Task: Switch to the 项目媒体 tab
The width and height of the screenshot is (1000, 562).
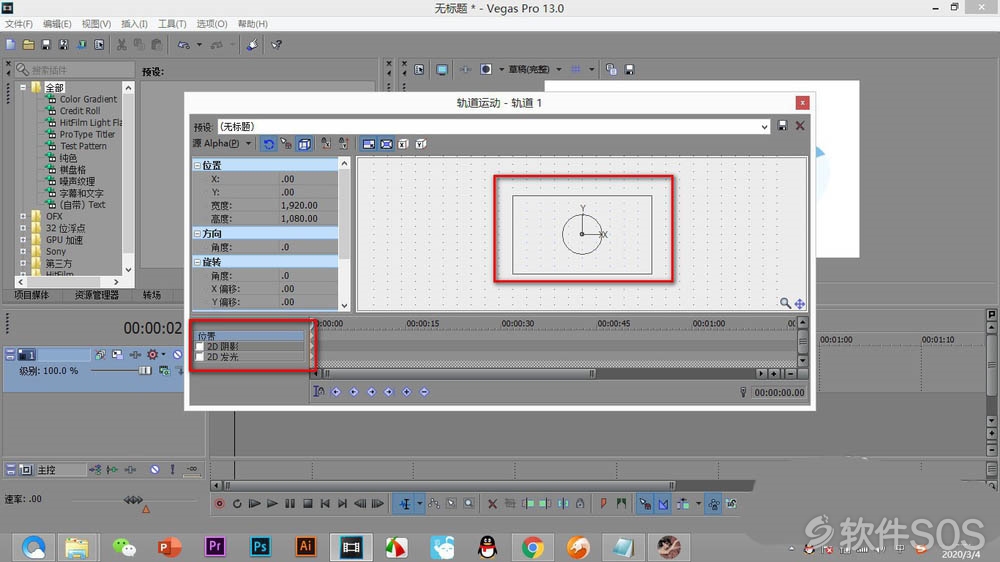Action: 31,295
